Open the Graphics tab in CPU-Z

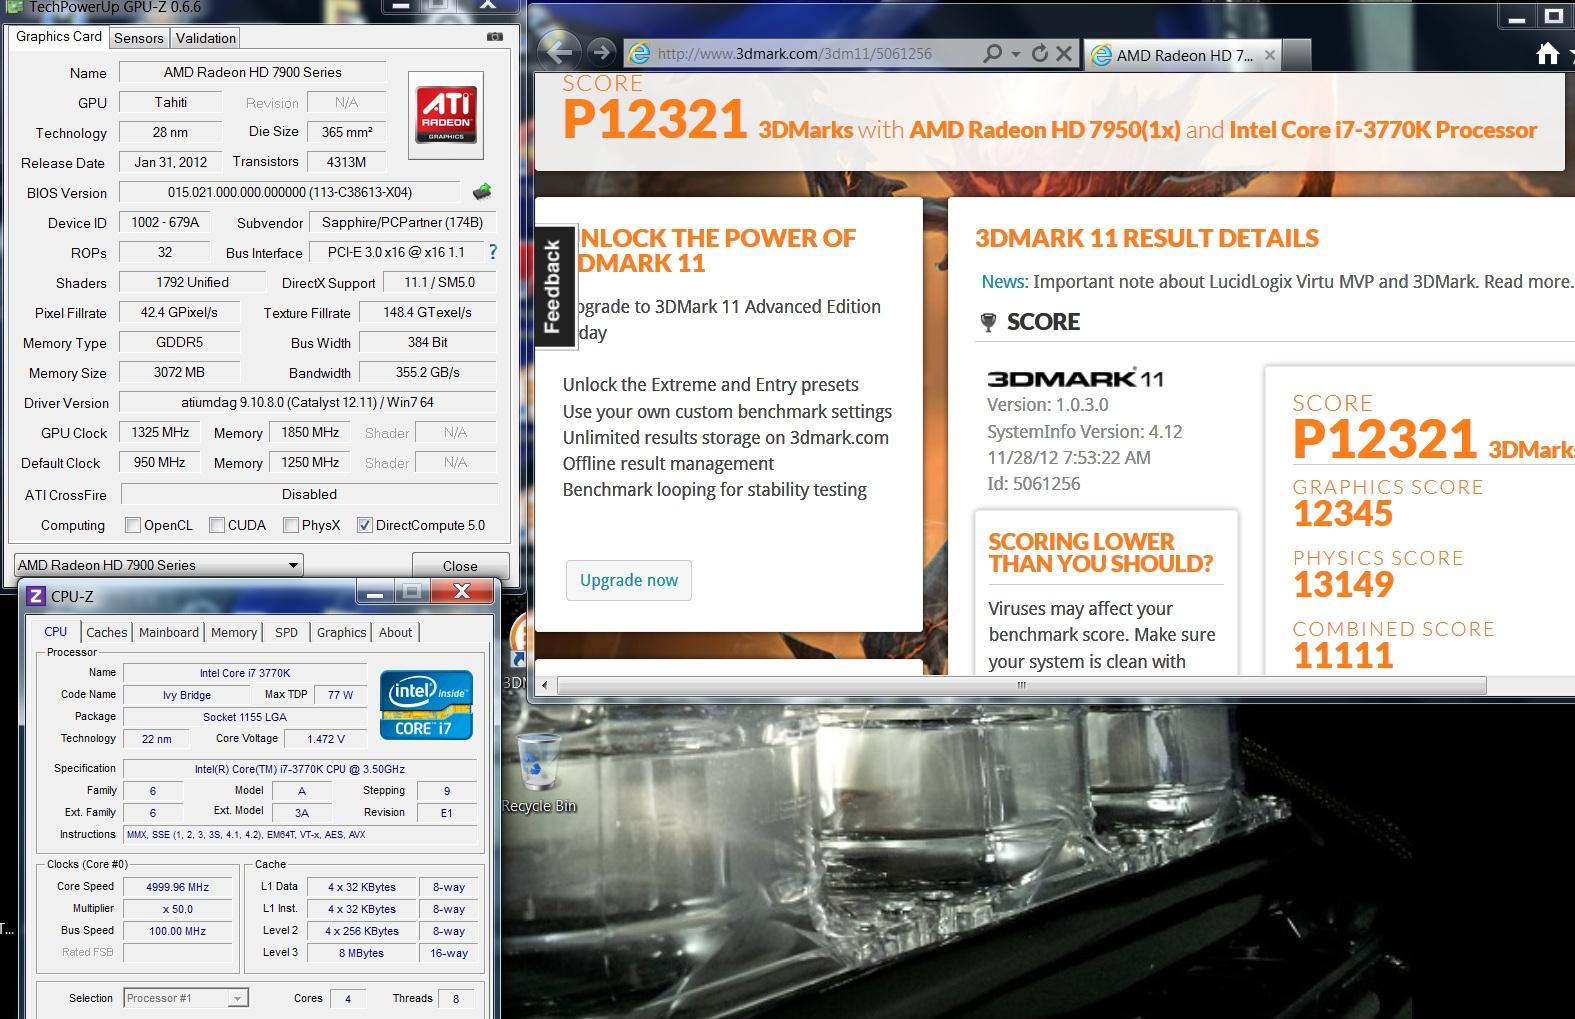[342, 632]
